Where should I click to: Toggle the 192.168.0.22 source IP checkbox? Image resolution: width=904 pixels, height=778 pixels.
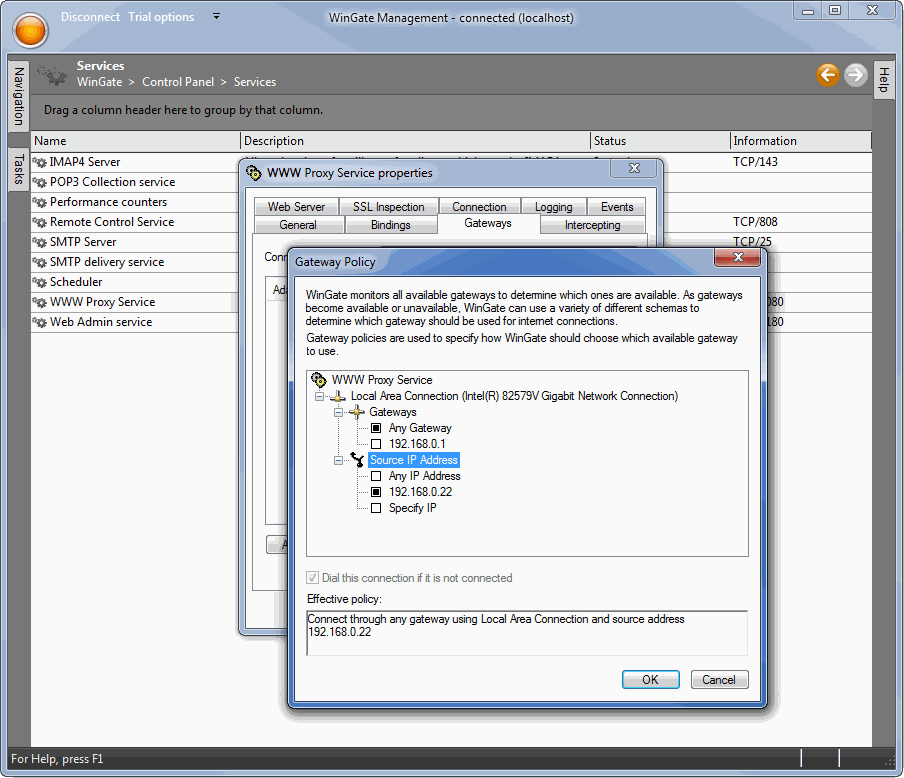(x=376, y=492)
